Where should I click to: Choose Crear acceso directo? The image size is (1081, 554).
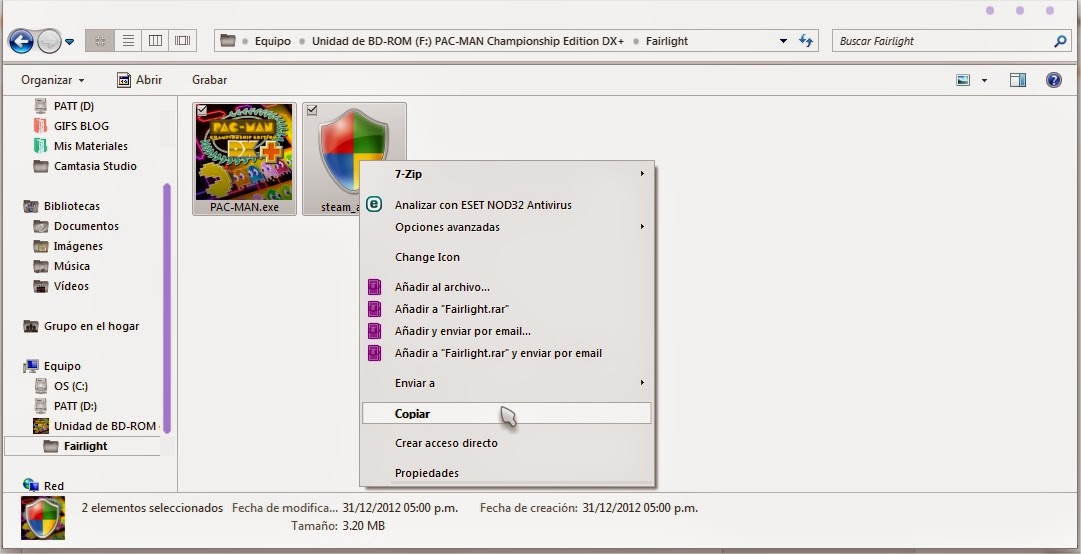[507, 443]
